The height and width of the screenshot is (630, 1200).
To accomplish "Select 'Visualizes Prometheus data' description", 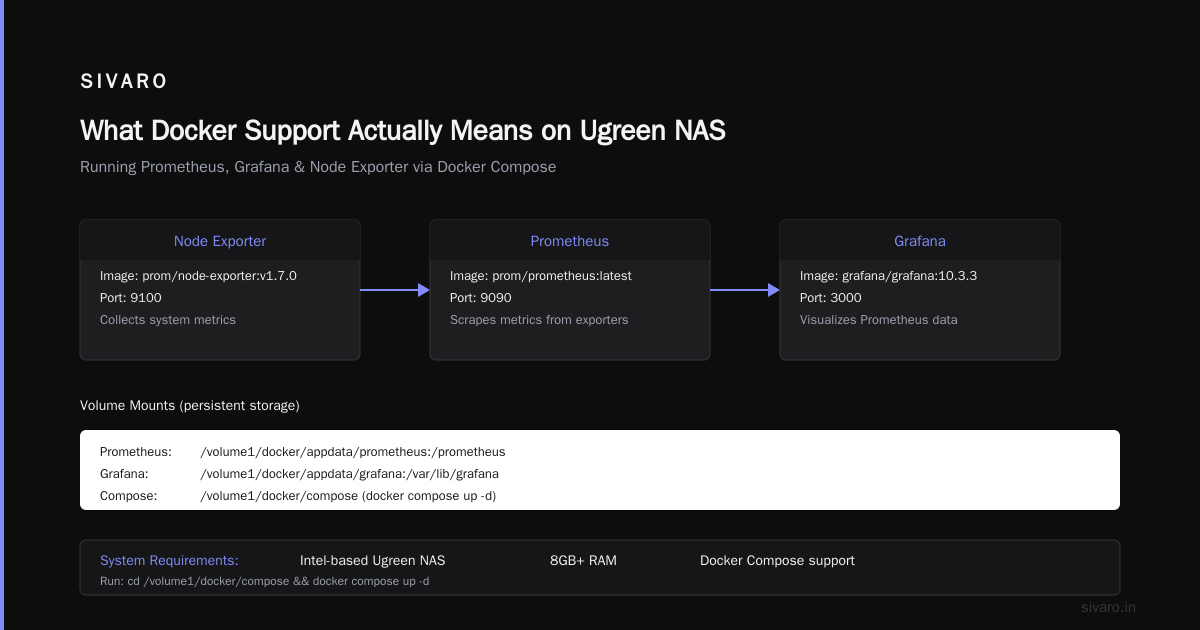I will coord(879,320).
